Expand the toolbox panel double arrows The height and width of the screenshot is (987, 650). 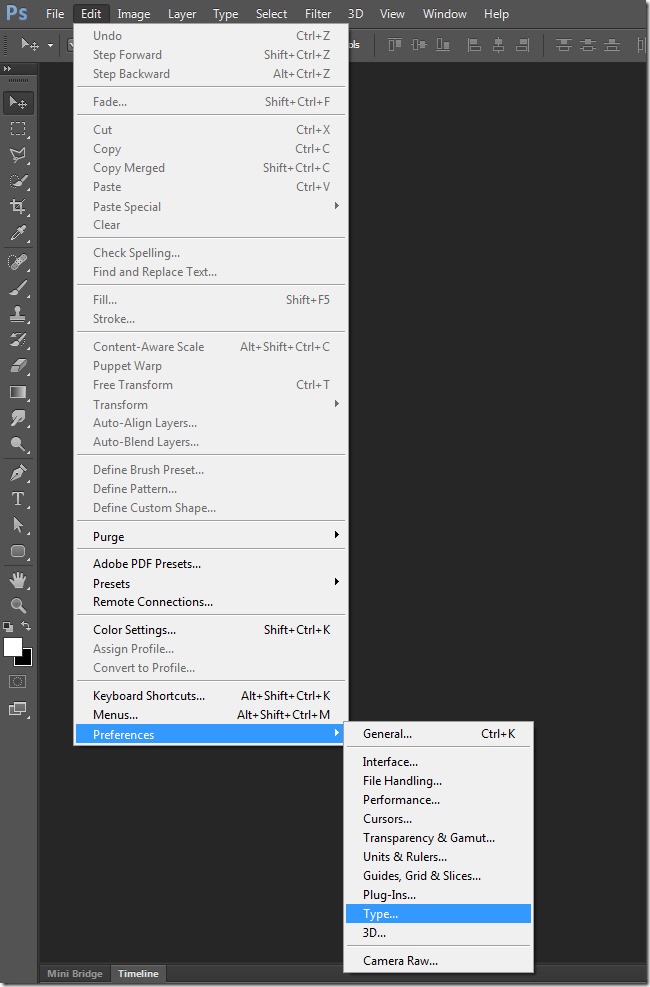pos(7,68)
